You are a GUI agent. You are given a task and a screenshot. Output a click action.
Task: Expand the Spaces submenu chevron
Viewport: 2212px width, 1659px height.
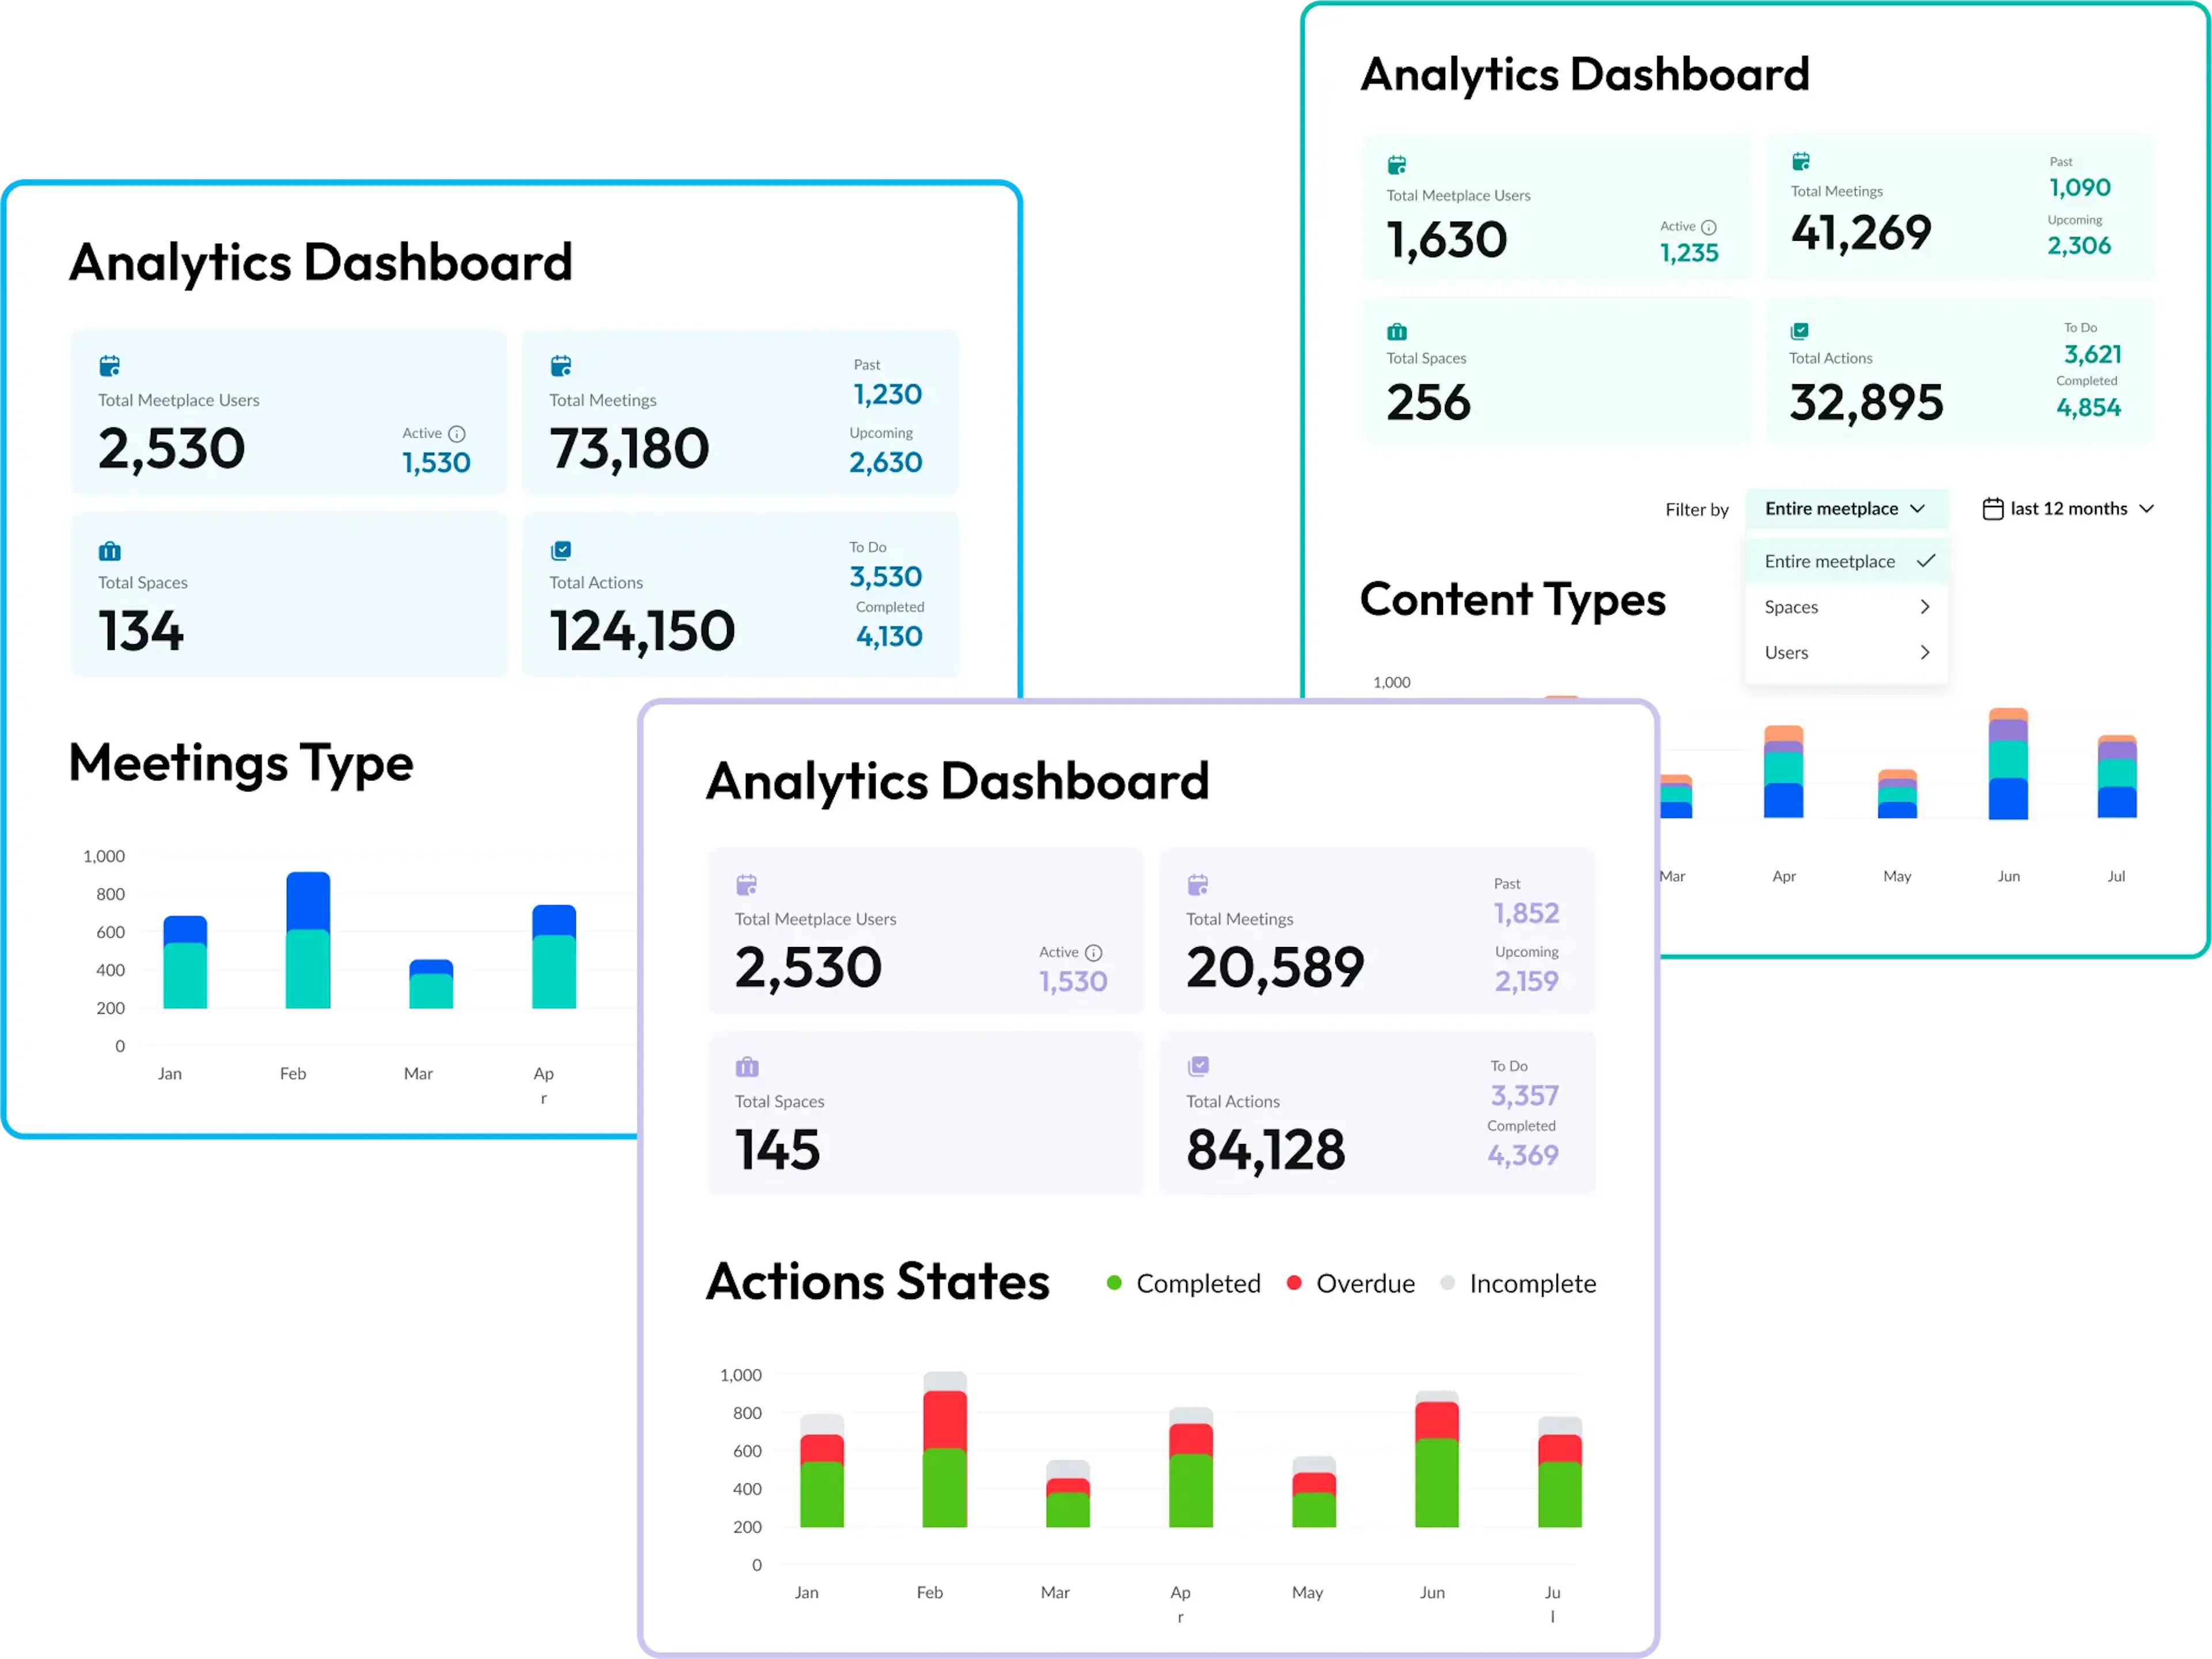(1925, 607)
